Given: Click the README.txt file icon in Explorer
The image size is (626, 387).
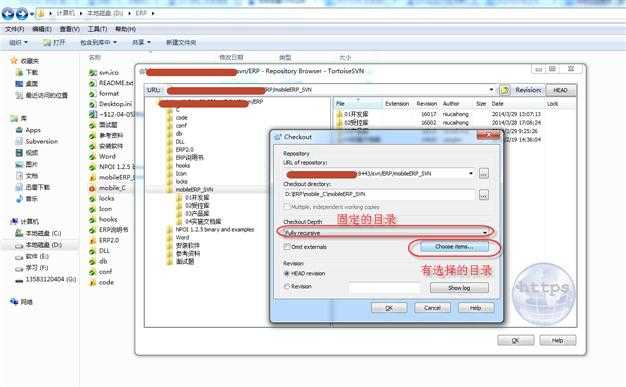Looking at the screenshot, I should pyautogui.click(x=93, y=83).
